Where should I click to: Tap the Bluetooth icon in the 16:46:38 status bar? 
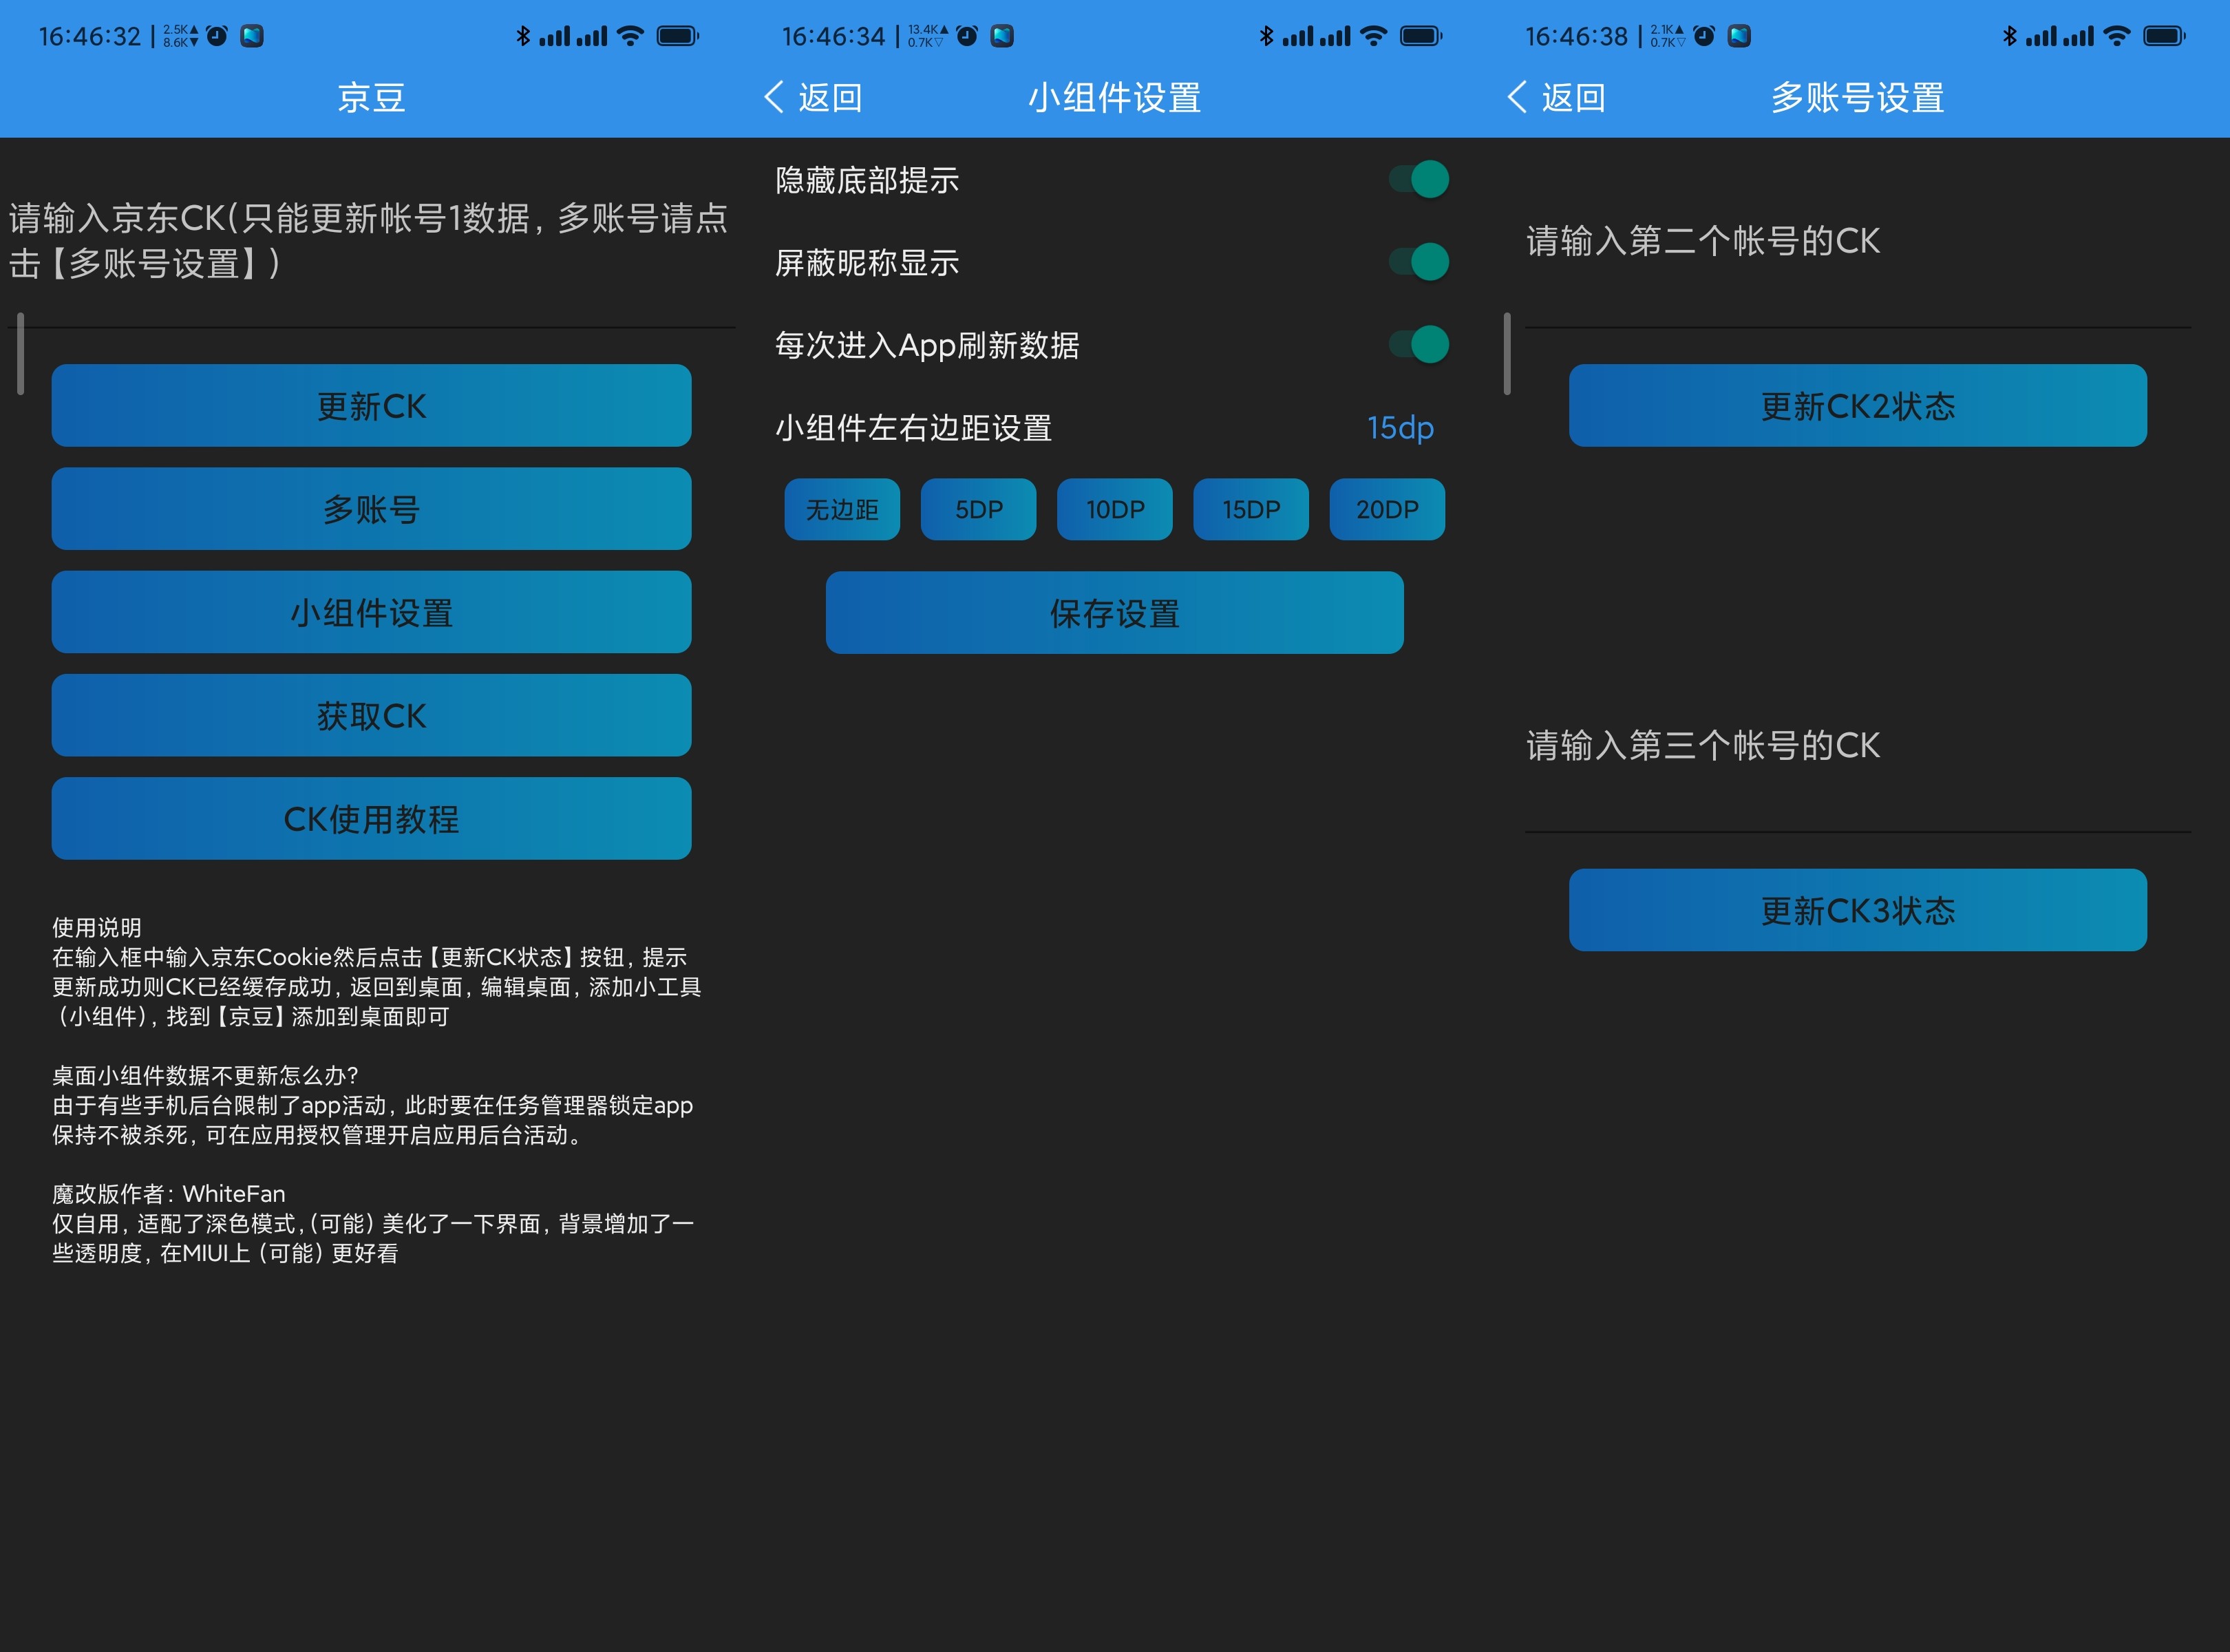pyautogui.click(x=2010, y=36)
